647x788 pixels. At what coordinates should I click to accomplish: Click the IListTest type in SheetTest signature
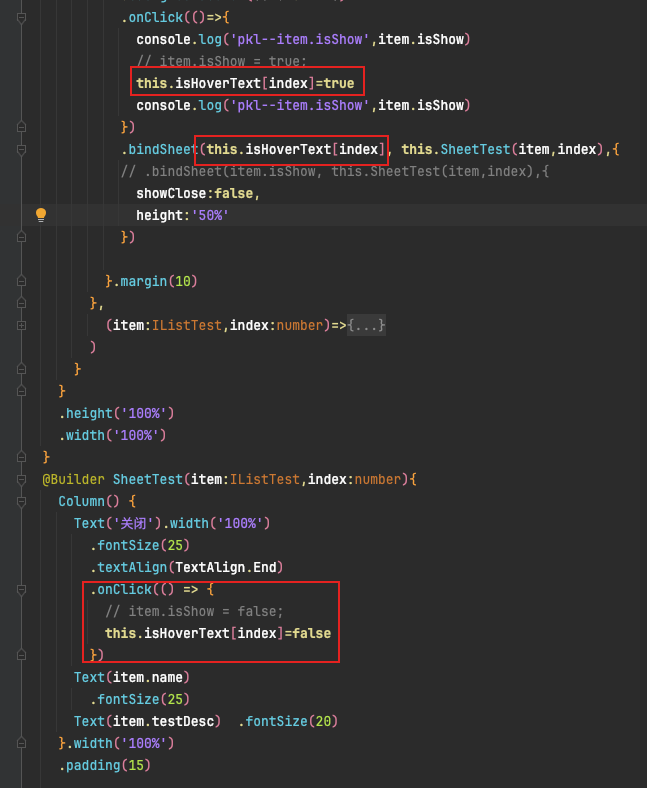tap(265, 479)
